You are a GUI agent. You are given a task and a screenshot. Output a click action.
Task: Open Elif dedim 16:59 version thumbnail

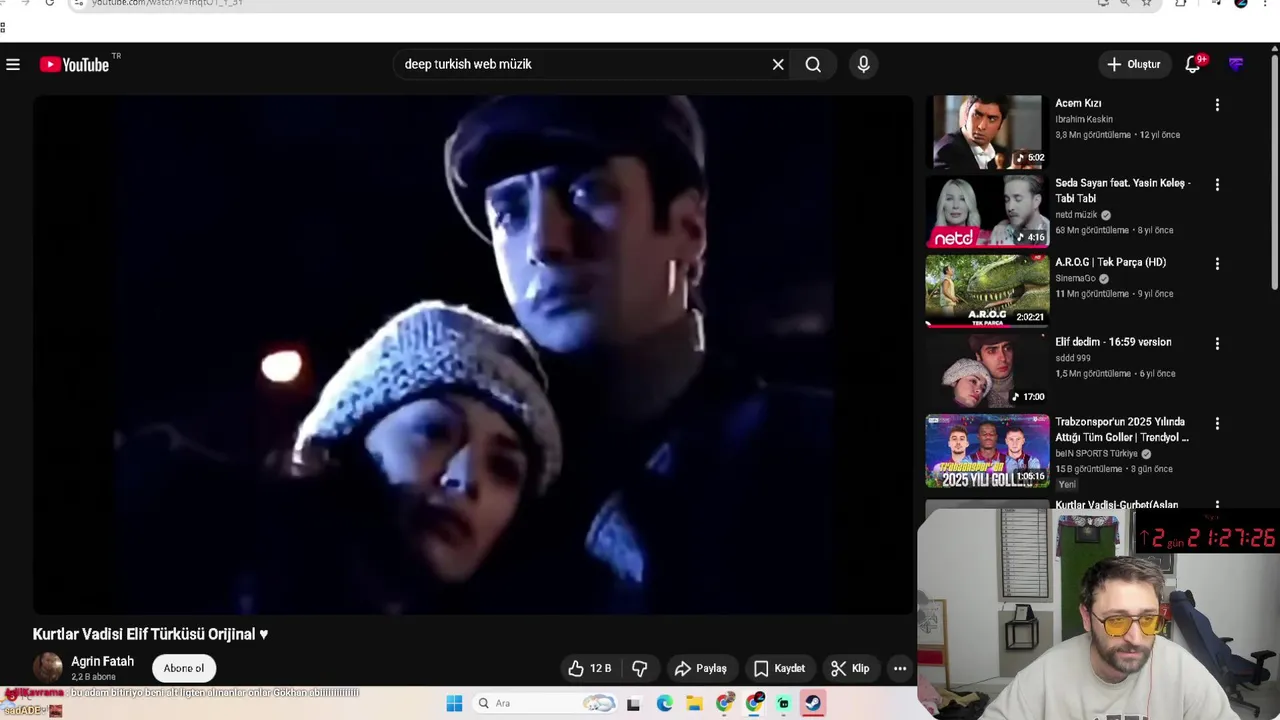pos(987,370)
